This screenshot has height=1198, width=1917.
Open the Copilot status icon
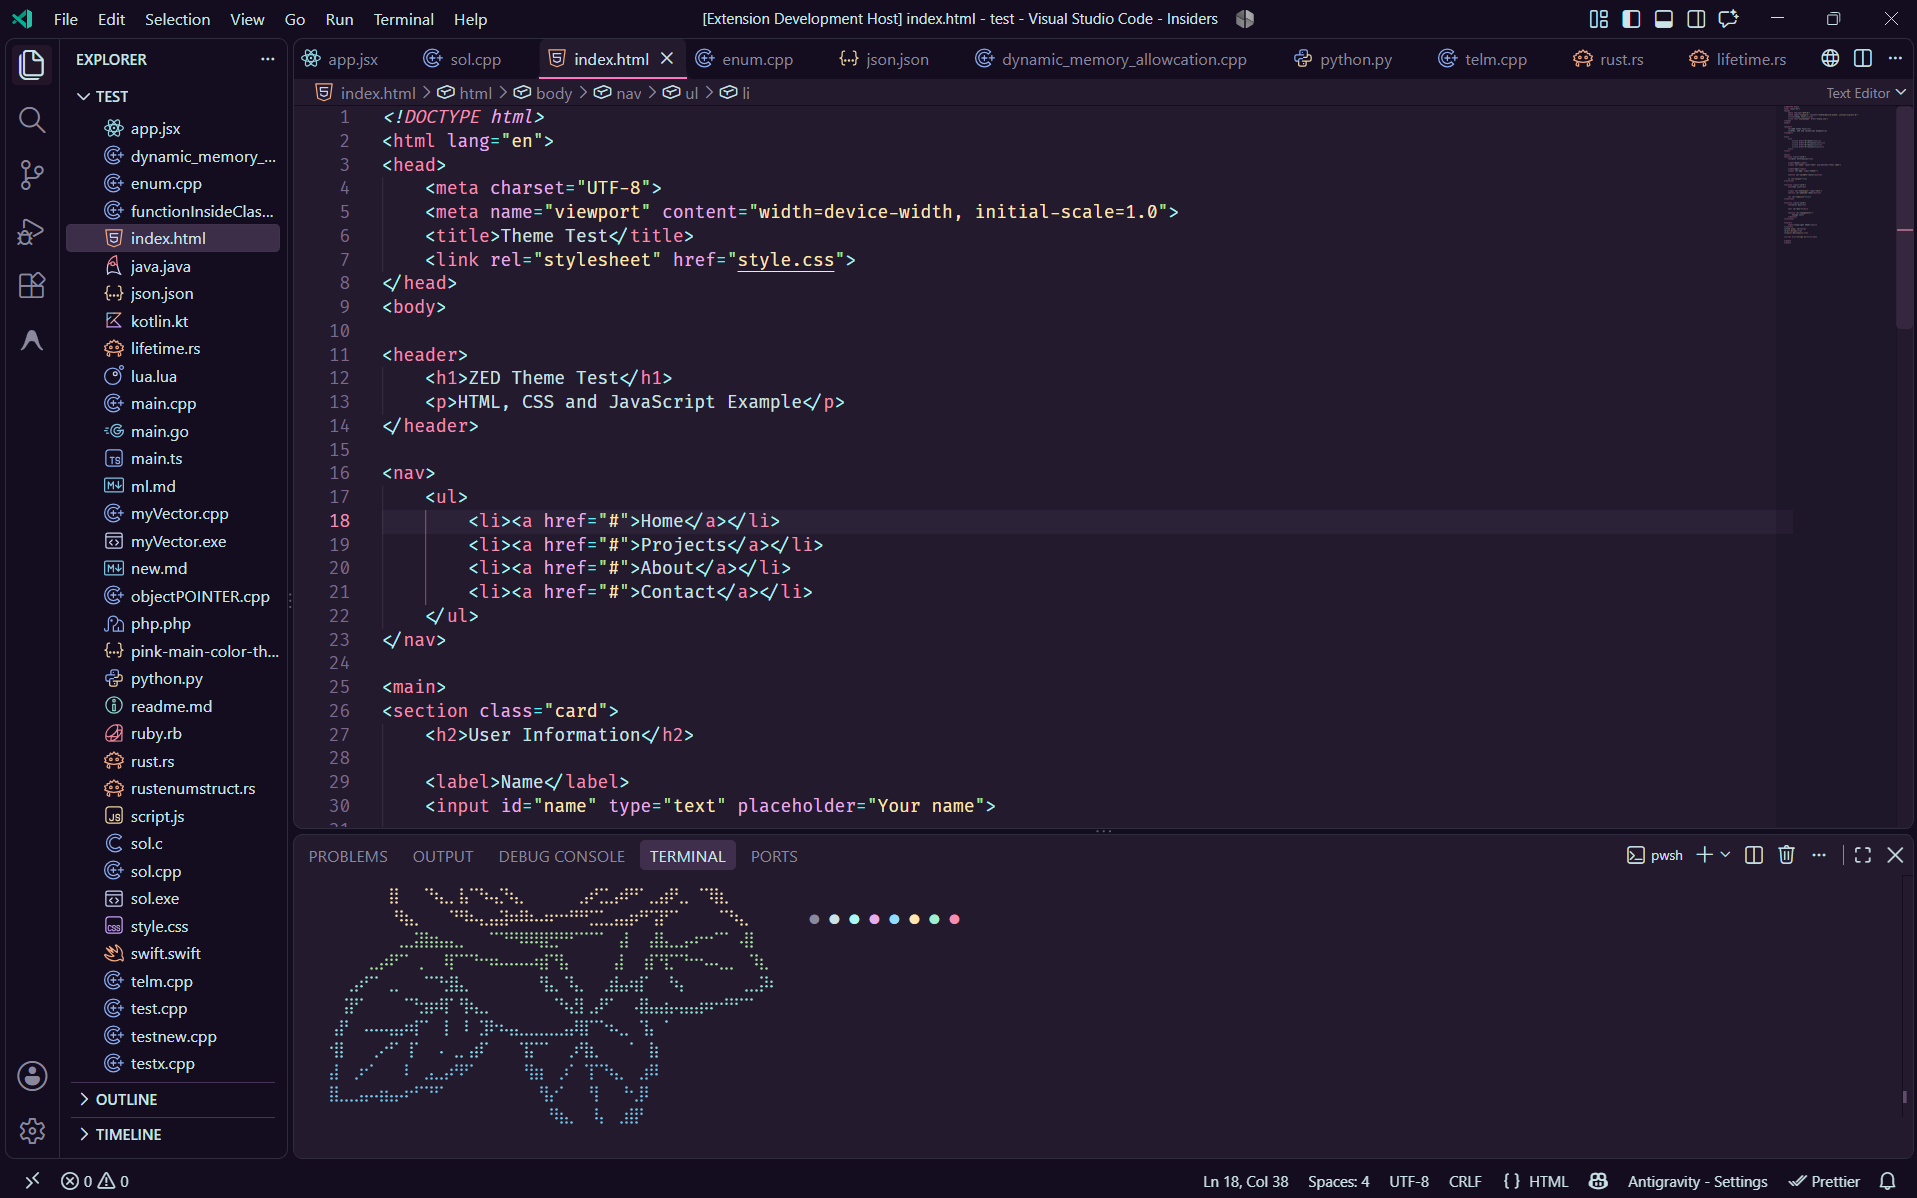(x=1598, y=1181)
